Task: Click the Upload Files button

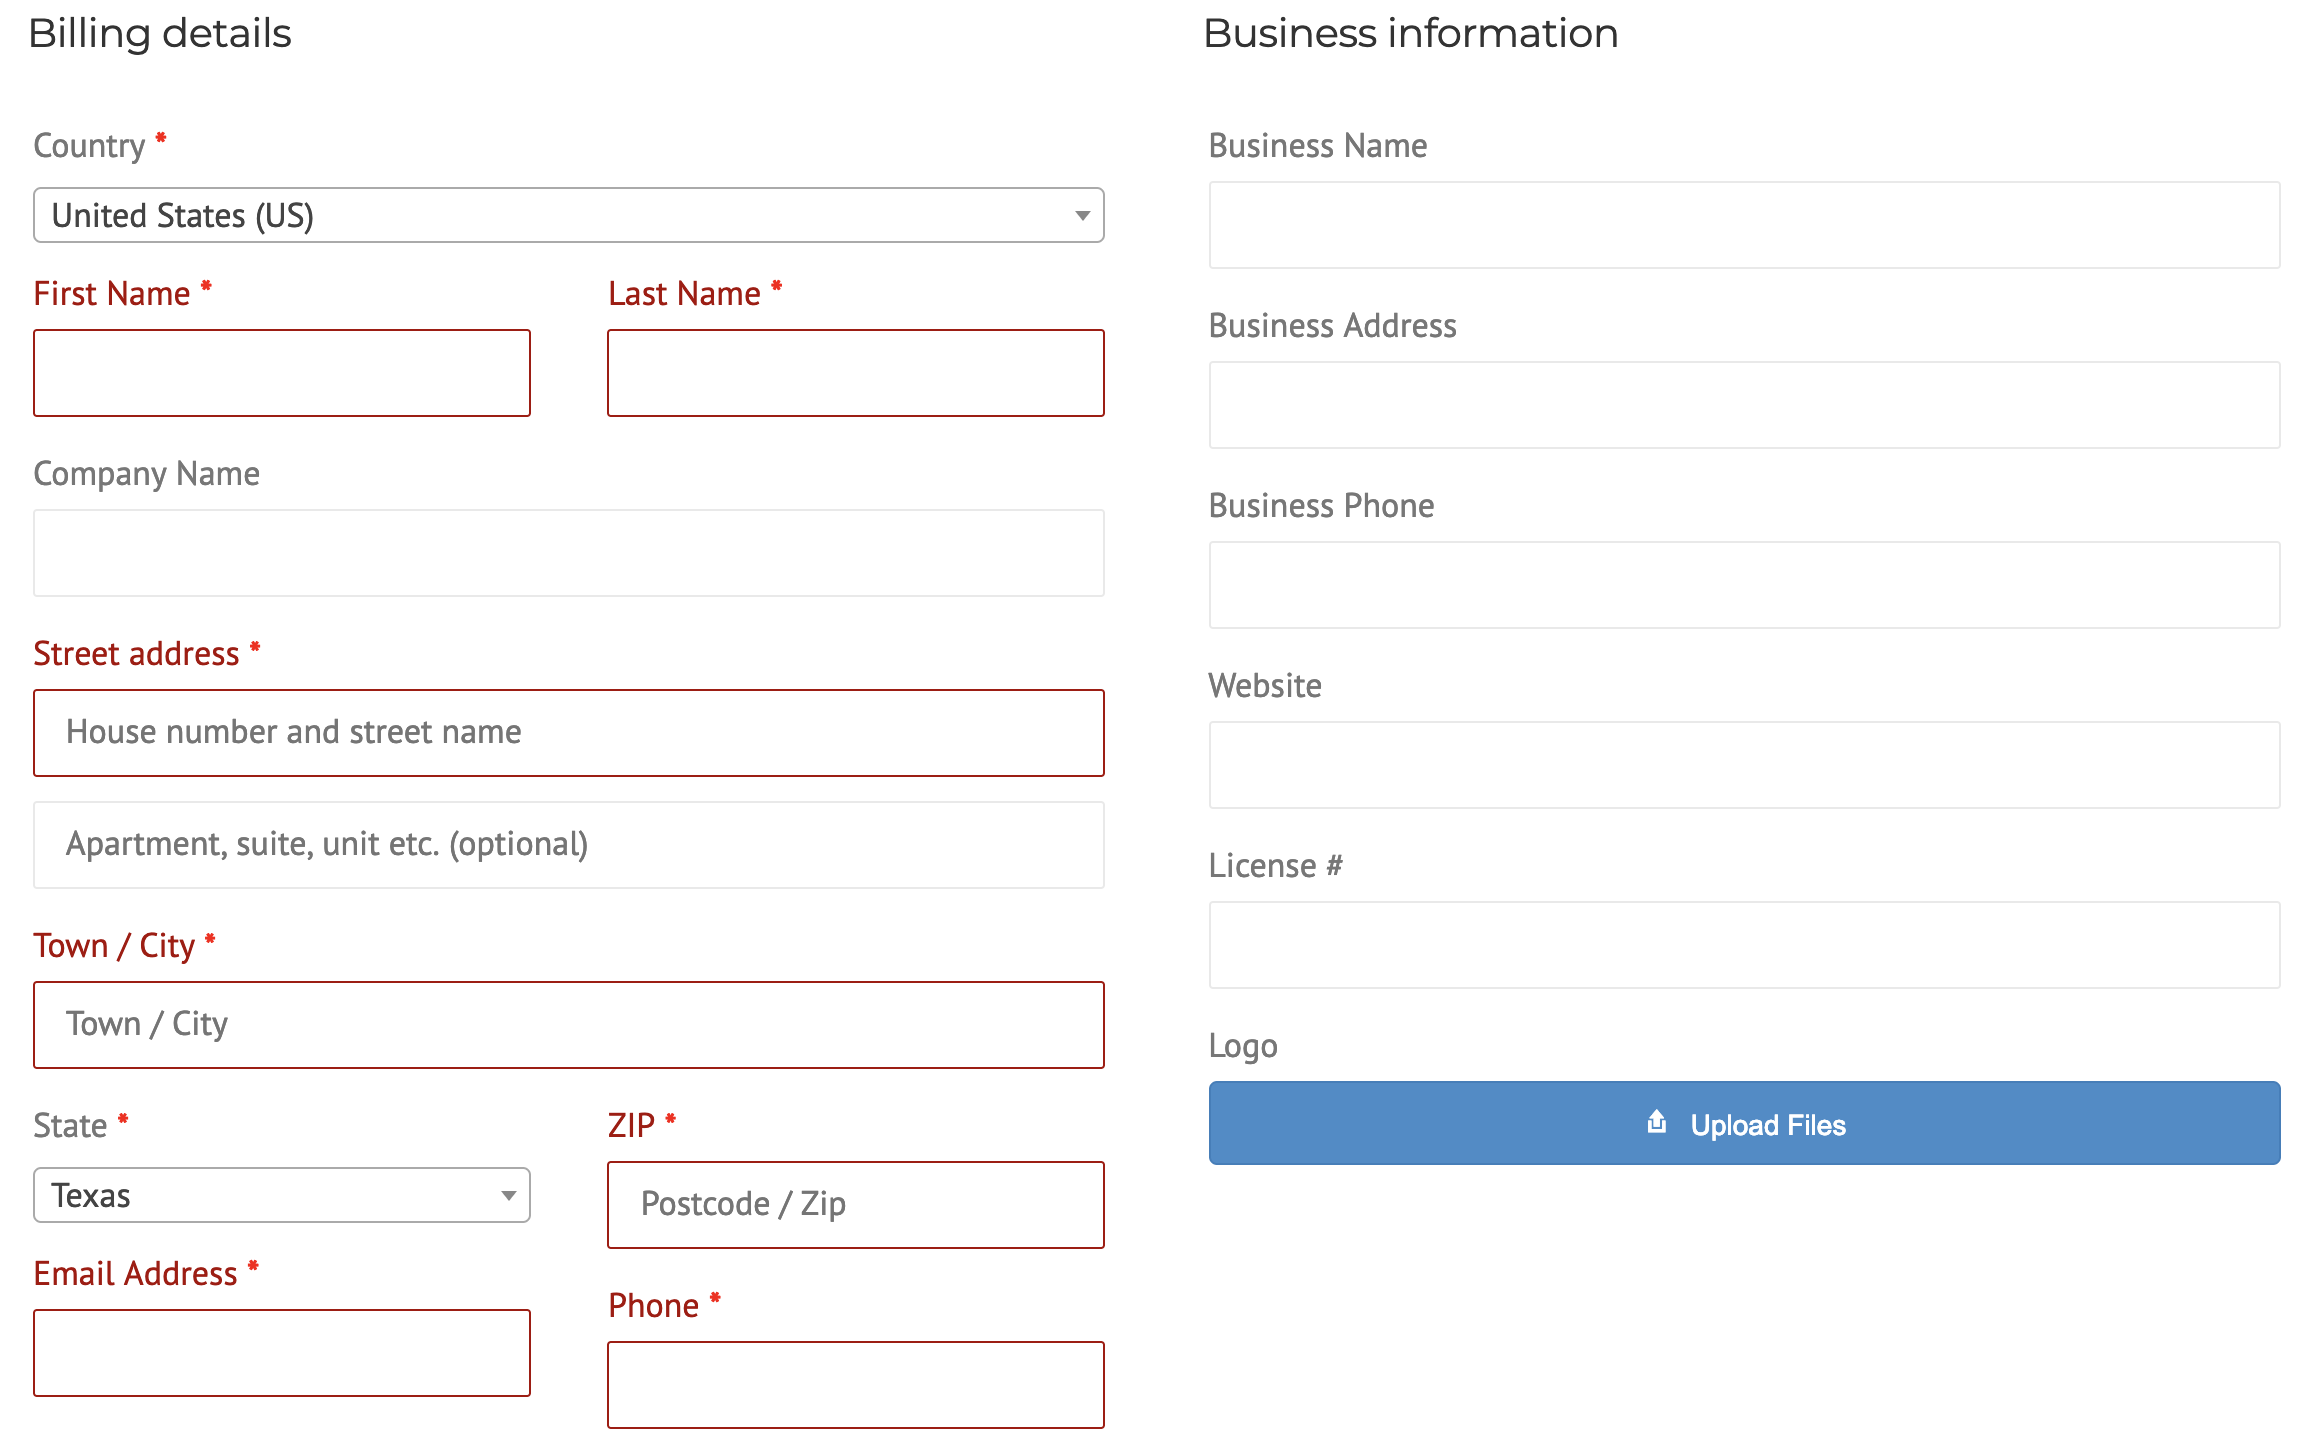Action: 1744,1123
